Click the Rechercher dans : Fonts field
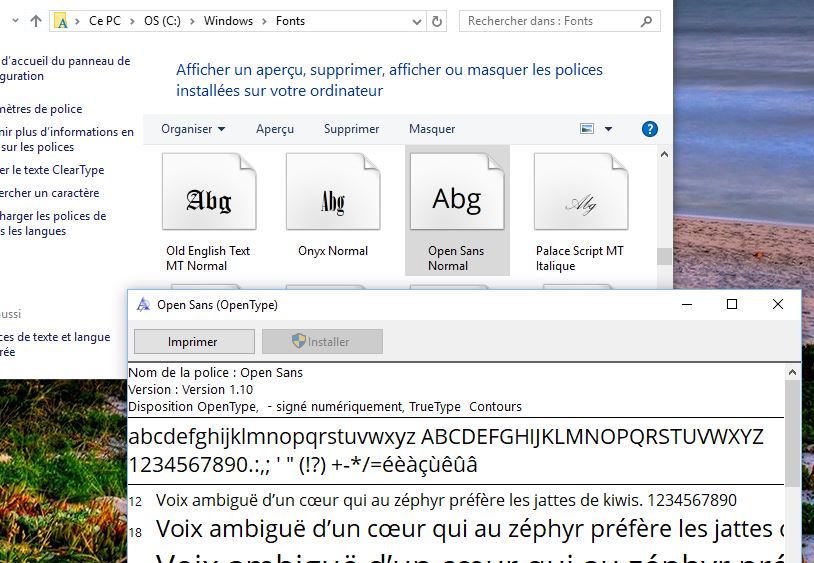The height and width of the screenshot is (563, 814). tap(560, 21)
